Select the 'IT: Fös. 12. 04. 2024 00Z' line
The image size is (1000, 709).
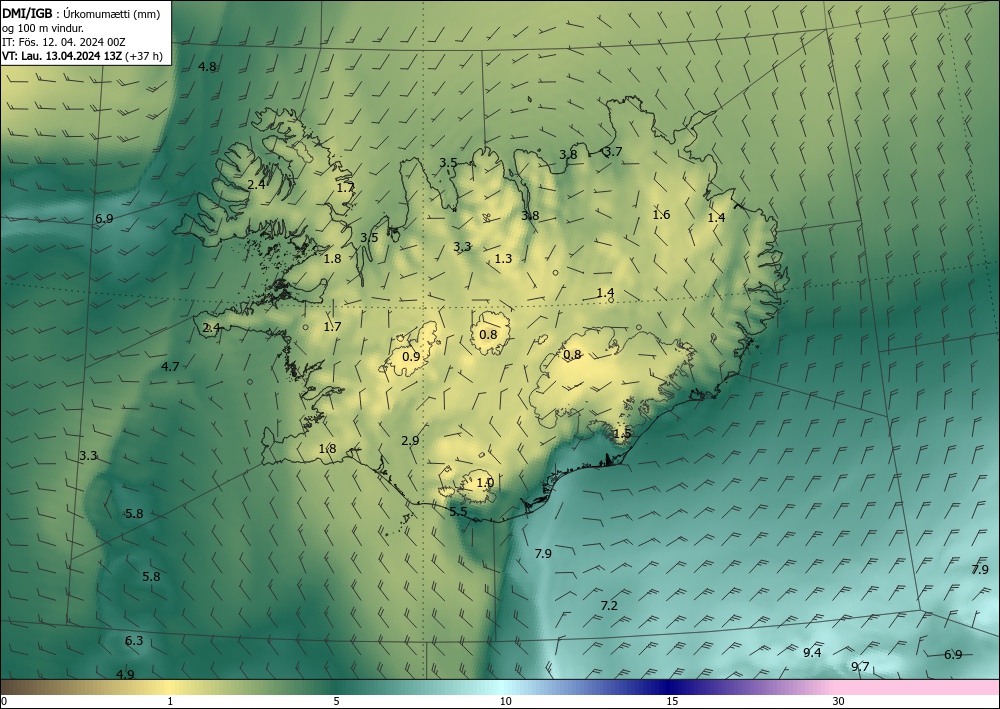(x=64, y=42)
